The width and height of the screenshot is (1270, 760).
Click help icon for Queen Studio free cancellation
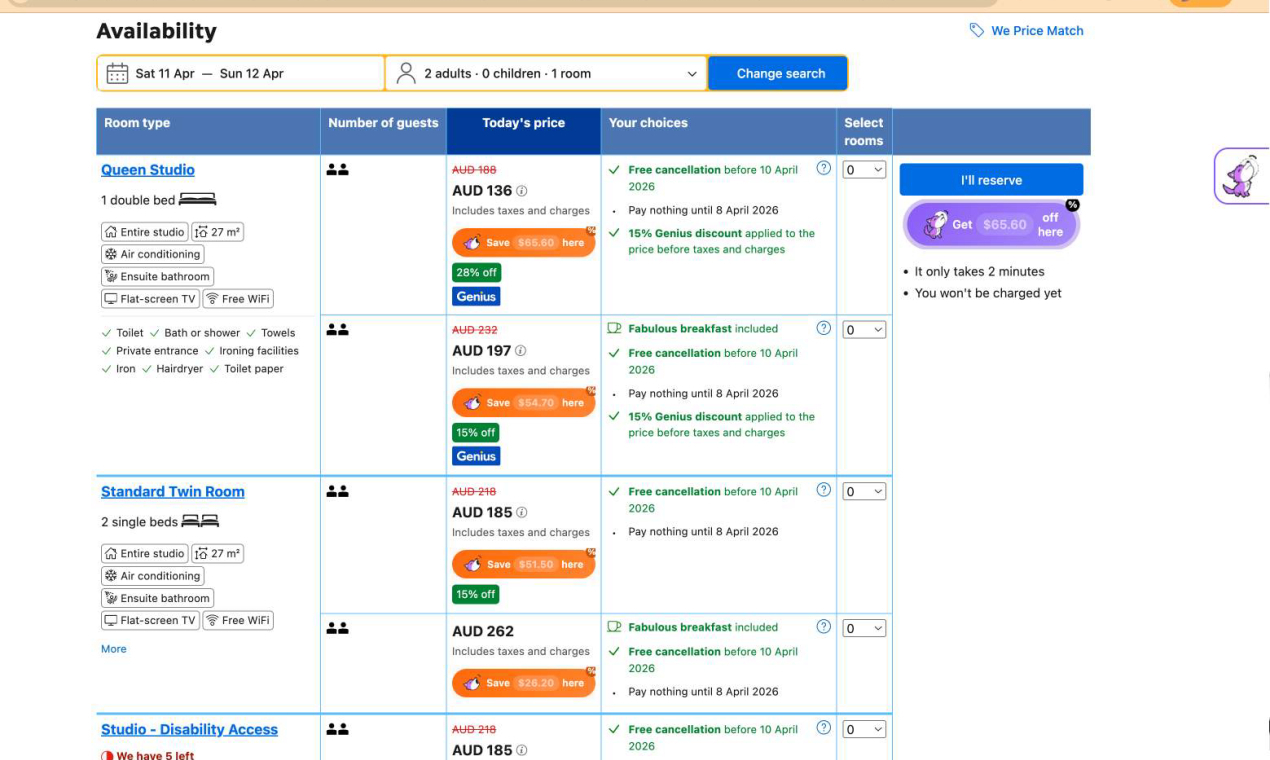(823, 168)
